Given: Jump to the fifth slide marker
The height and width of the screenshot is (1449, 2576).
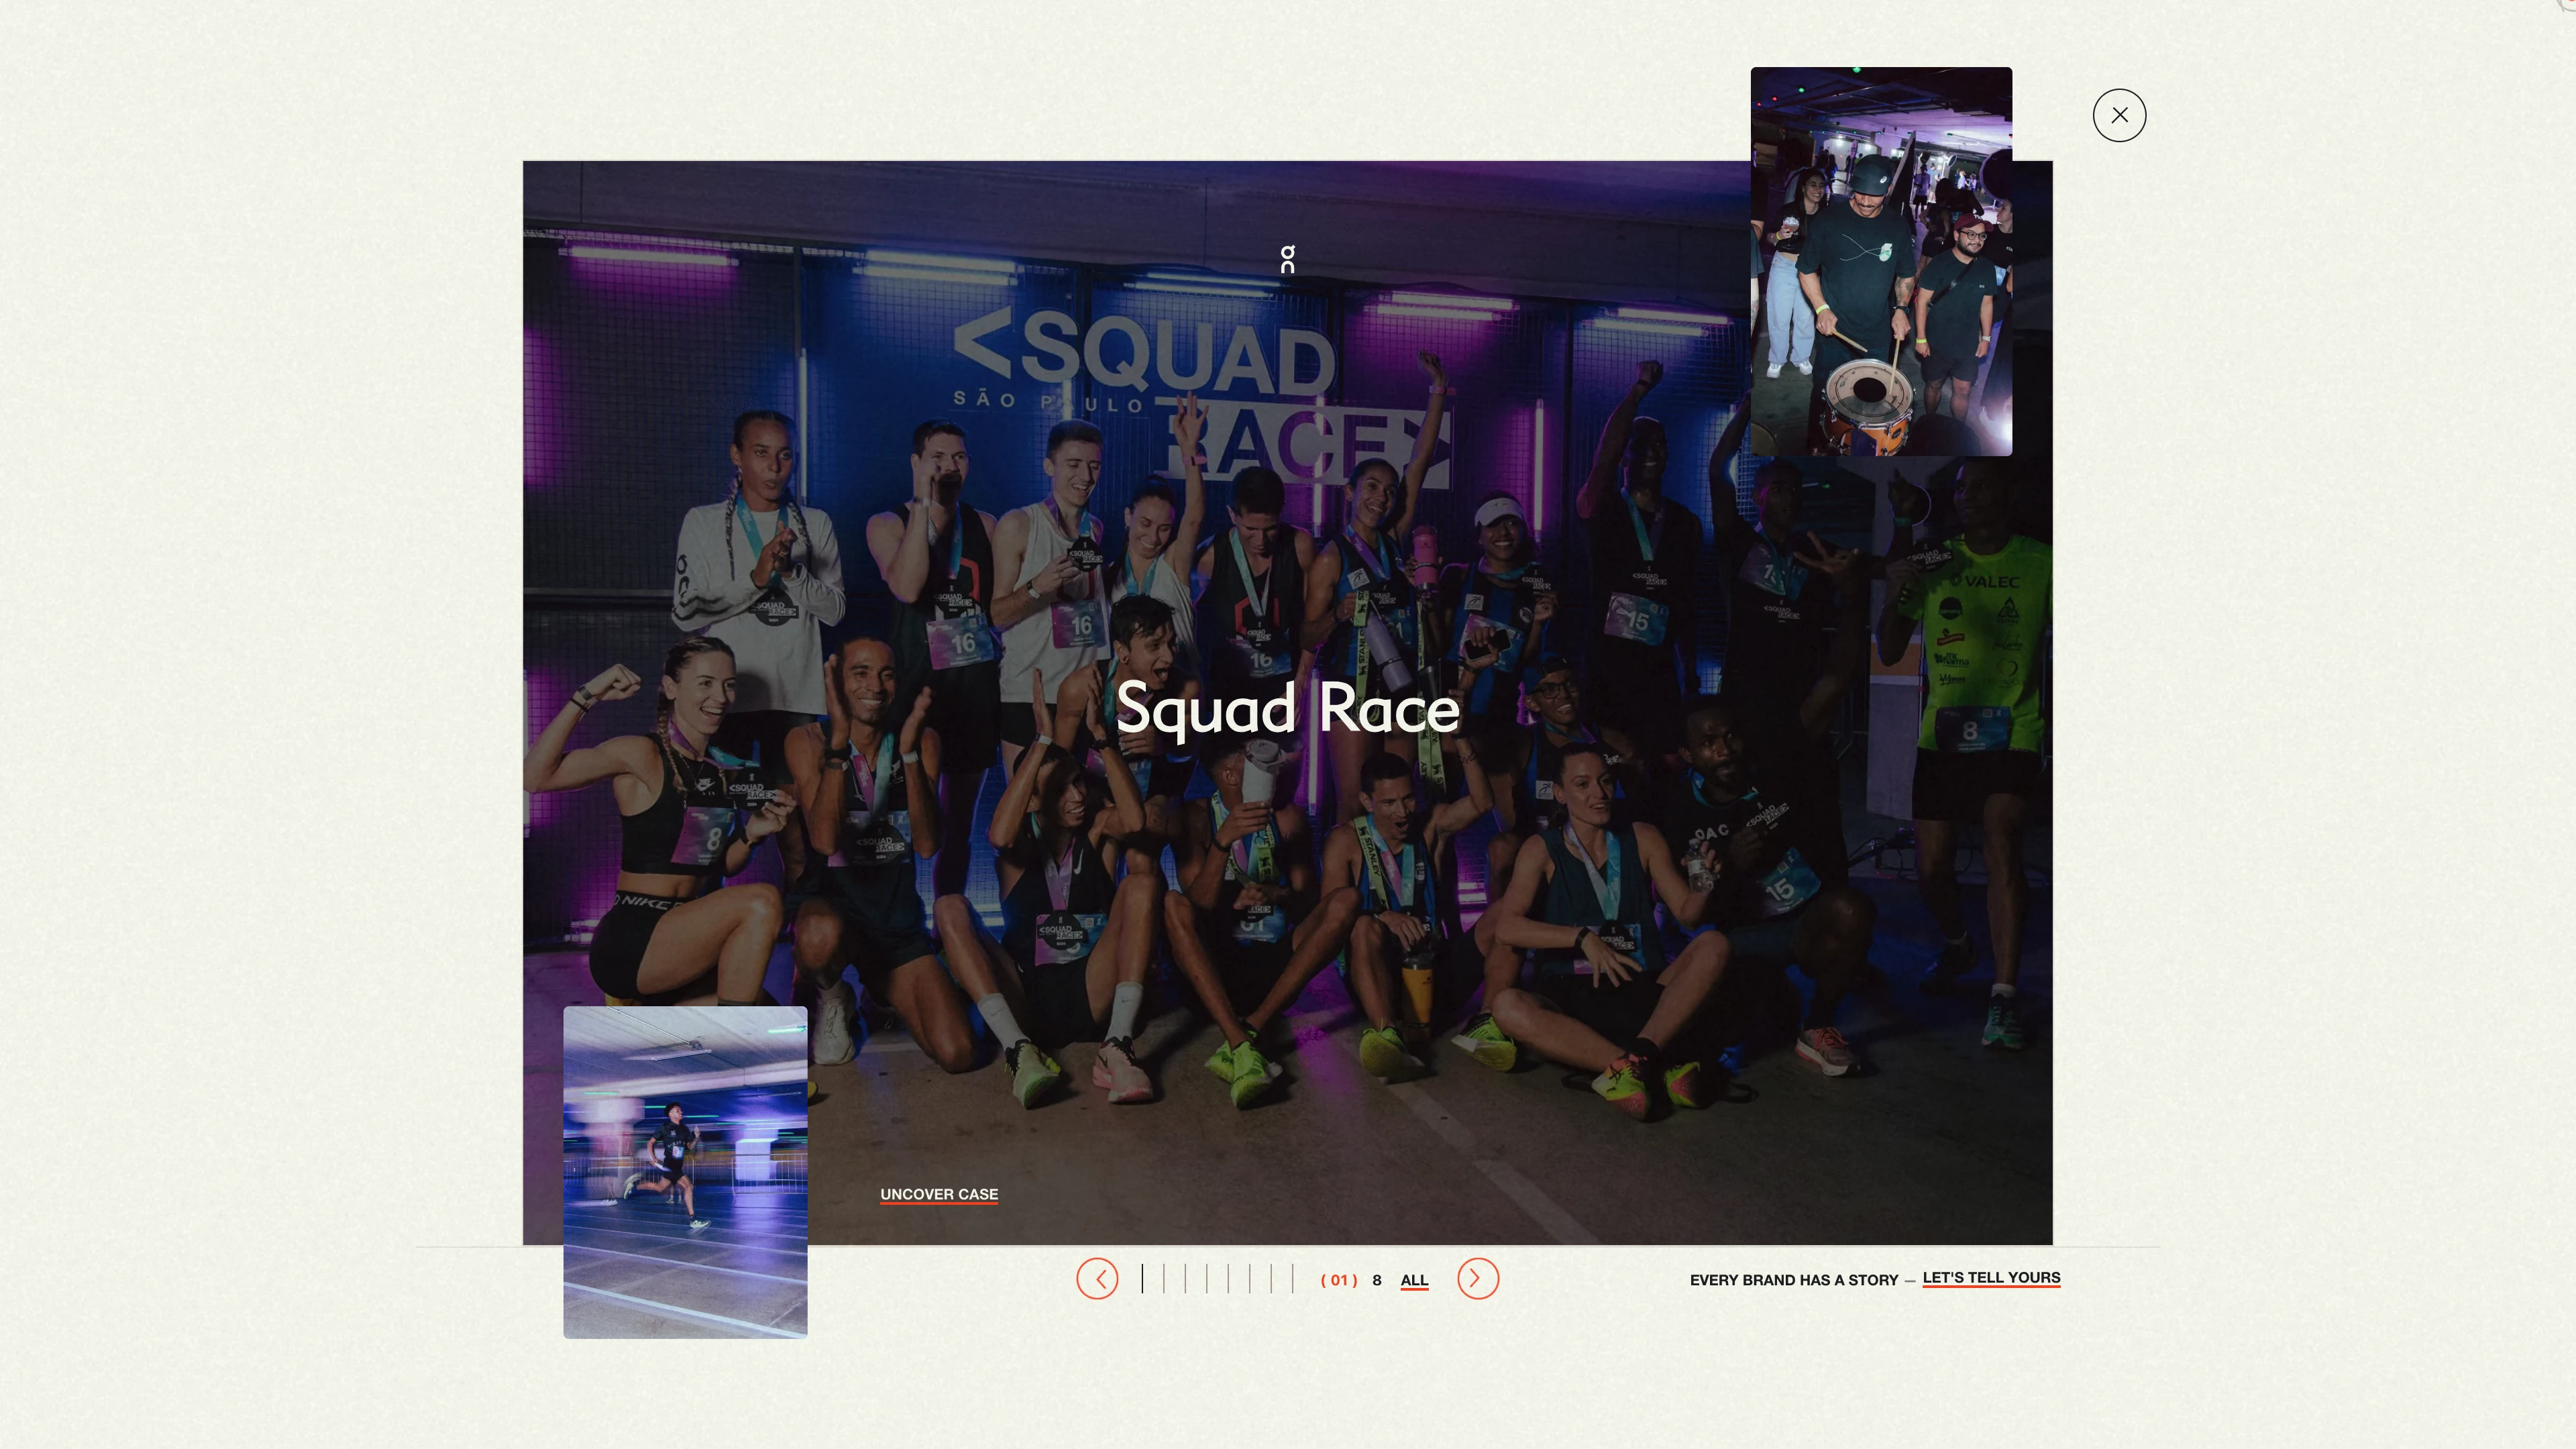Looking at the screenshot, I should pyautogui.click(x=1228, y=1279).
